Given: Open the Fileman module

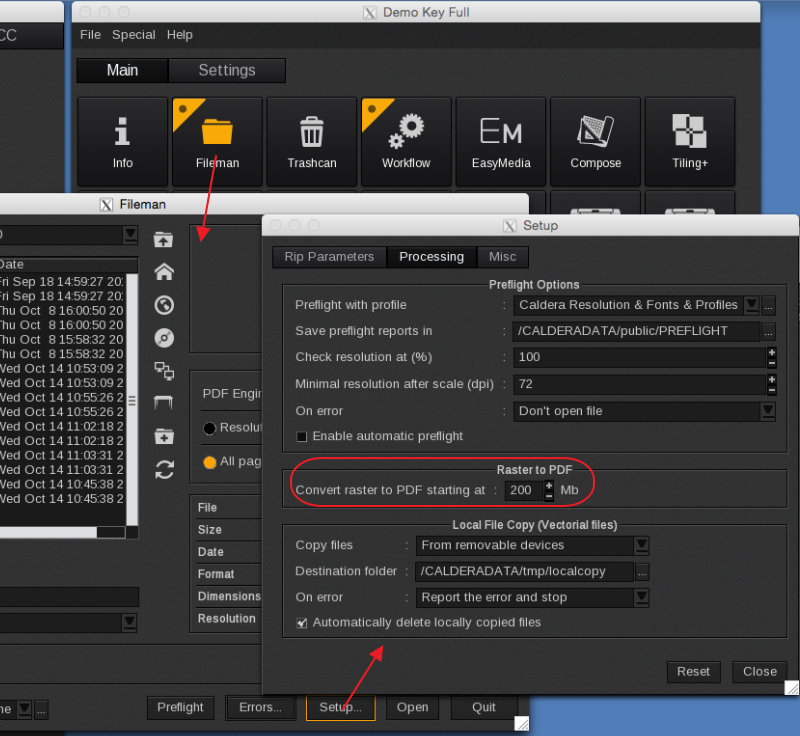Looking at the screenshot, I should tap(217, 141).
